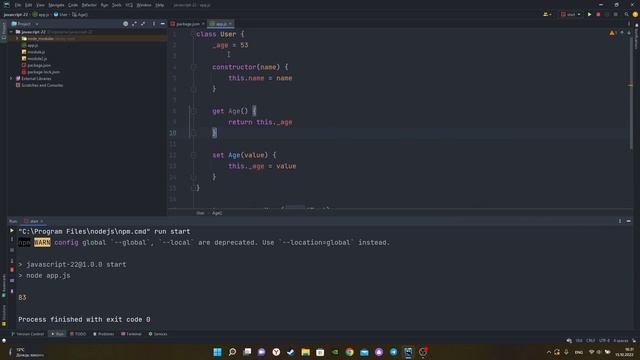Stop the running process with the red stop icon
640x360 pixels.
pyautogui.click(x=598, y=14)
